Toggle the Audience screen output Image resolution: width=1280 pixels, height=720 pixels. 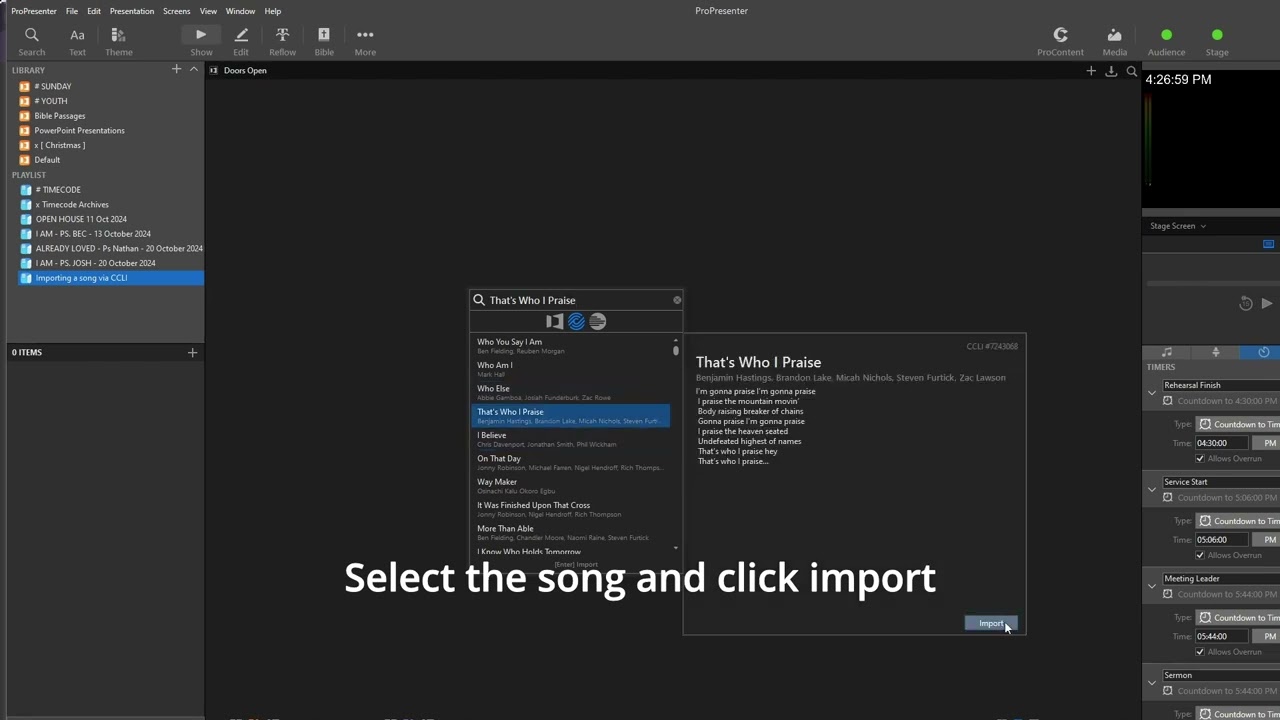pos(1166,41)
